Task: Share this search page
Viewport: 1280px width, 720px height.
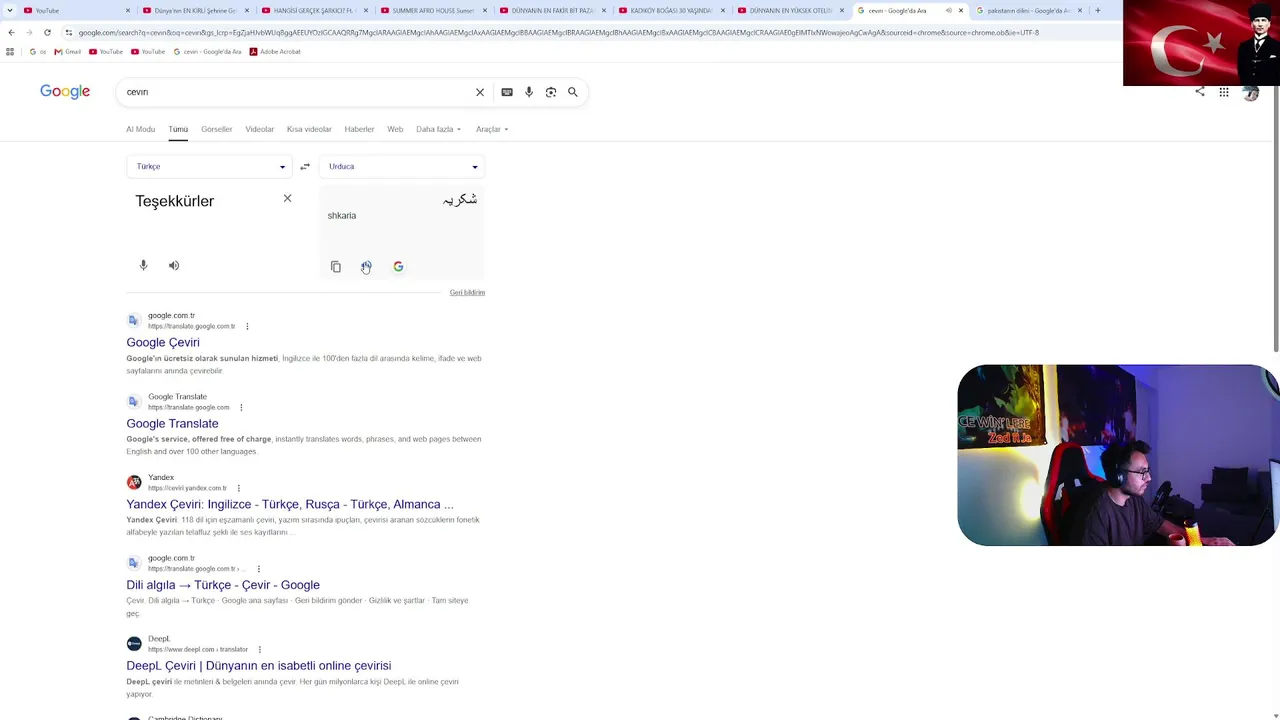Action: (1200, 92)
